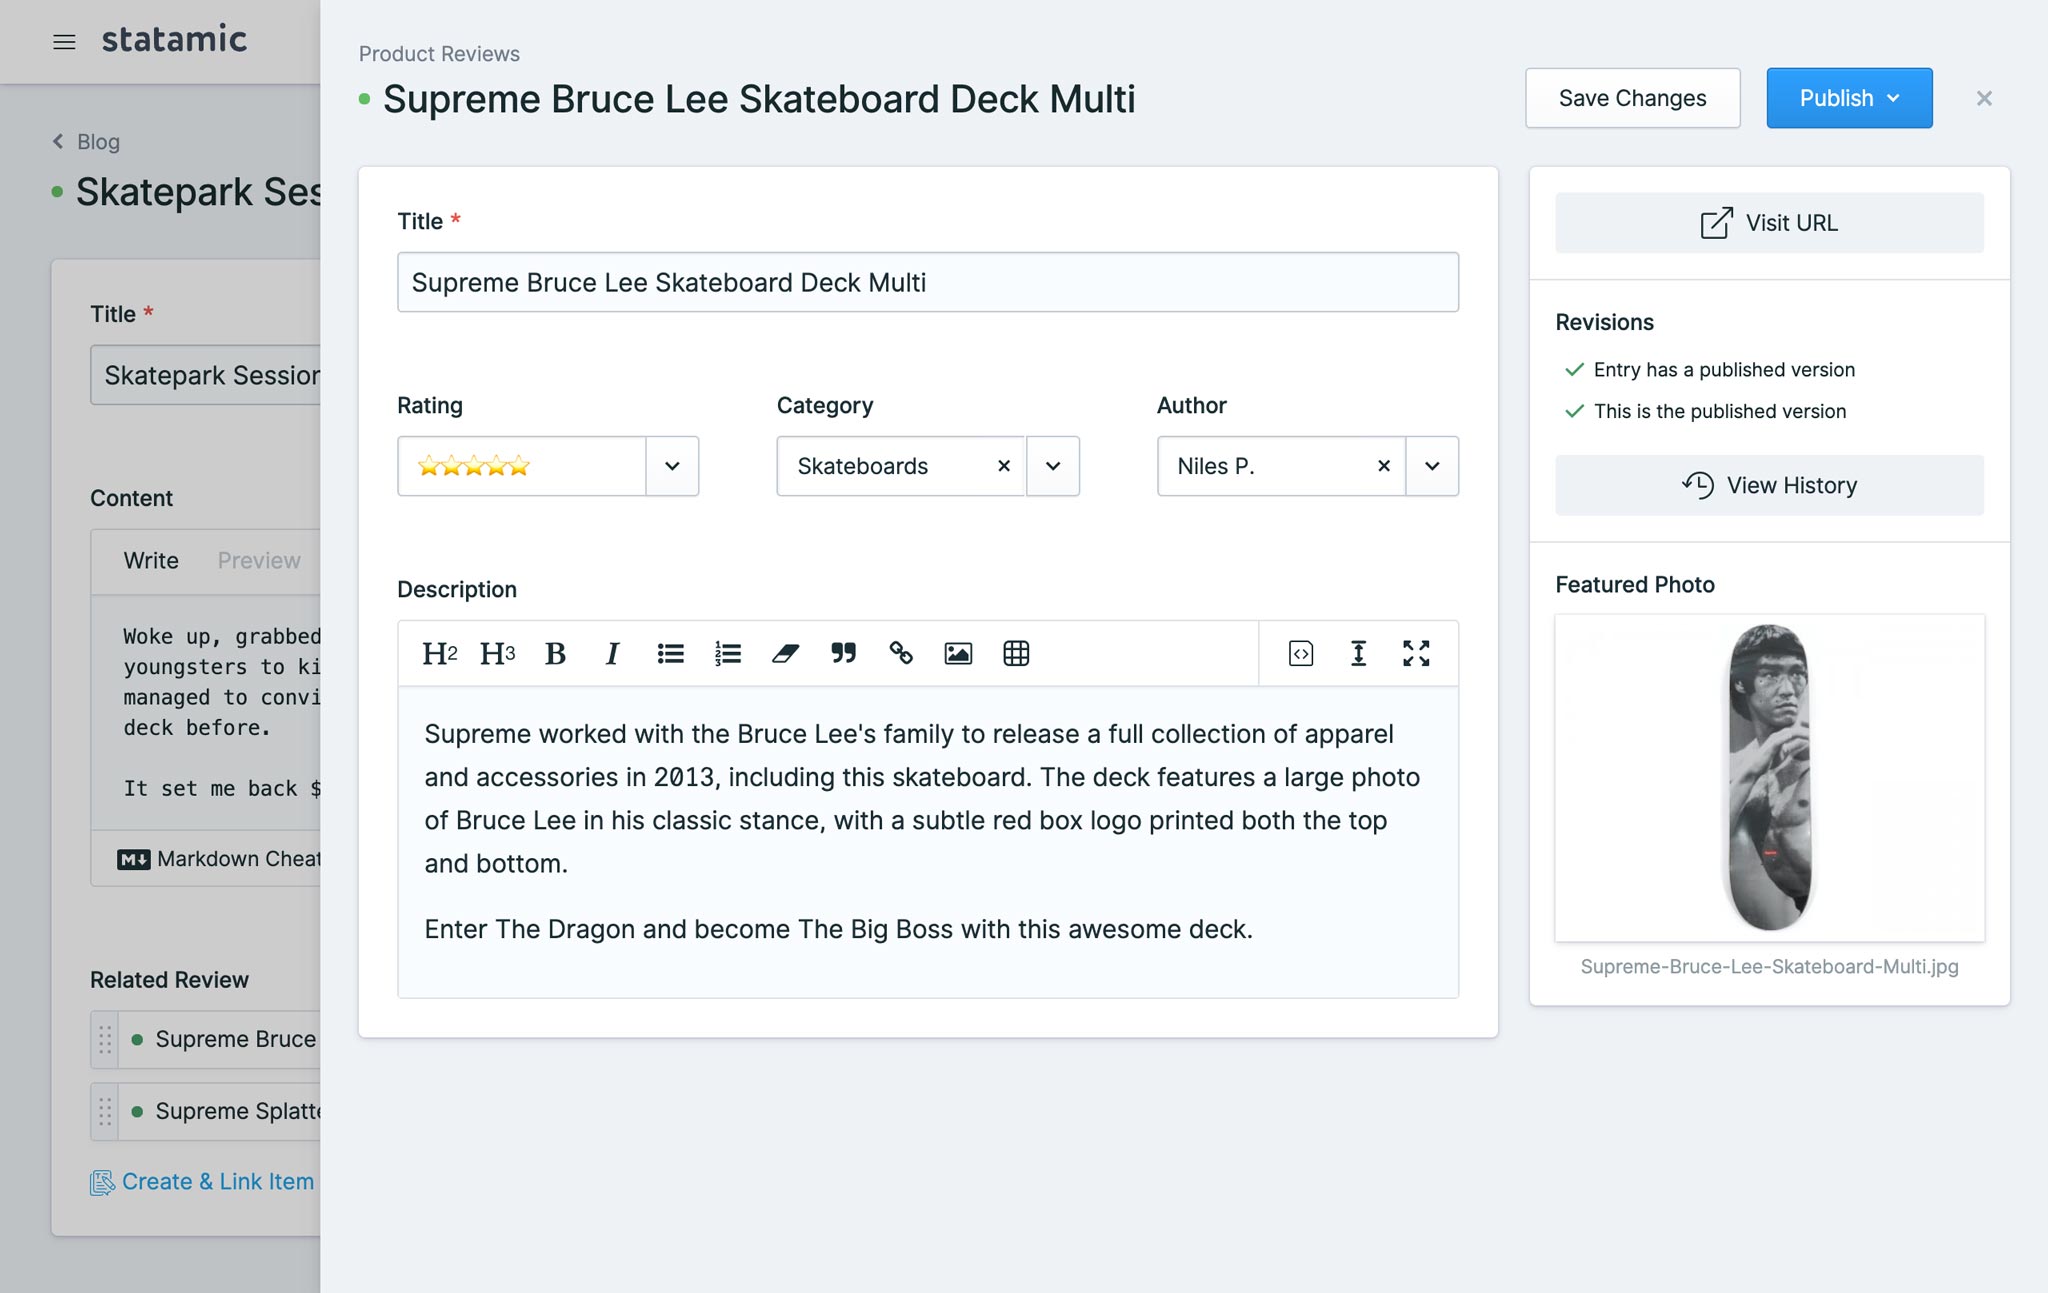Expand the Category dropdown
This screenshot has width=2048, height=1293.
(x=1052, y=465)
